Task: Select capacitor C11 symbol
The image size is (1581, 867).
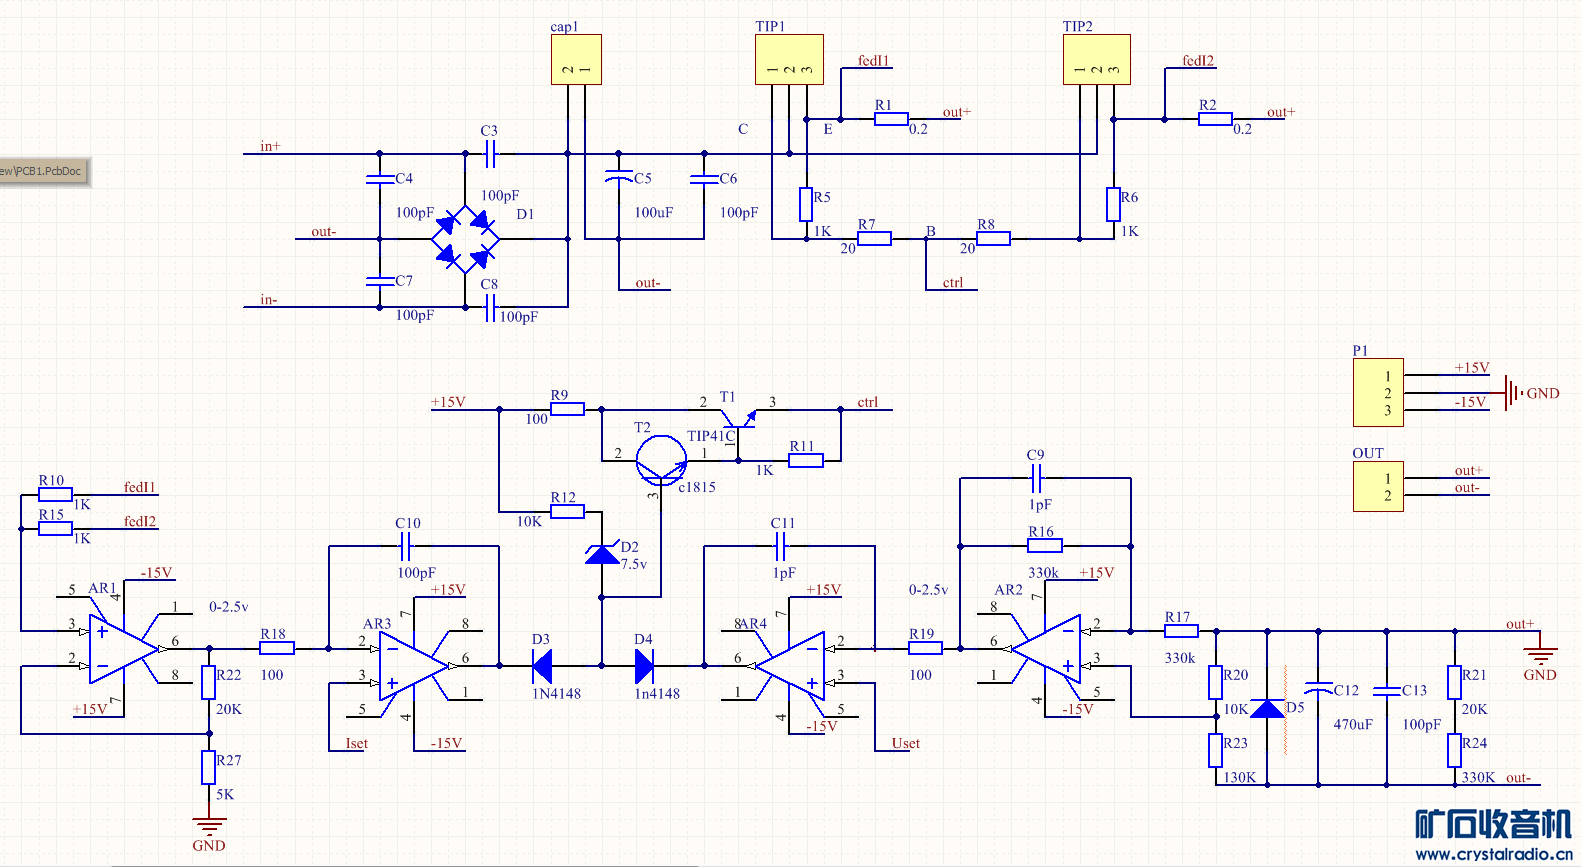Action: [781, 546]
